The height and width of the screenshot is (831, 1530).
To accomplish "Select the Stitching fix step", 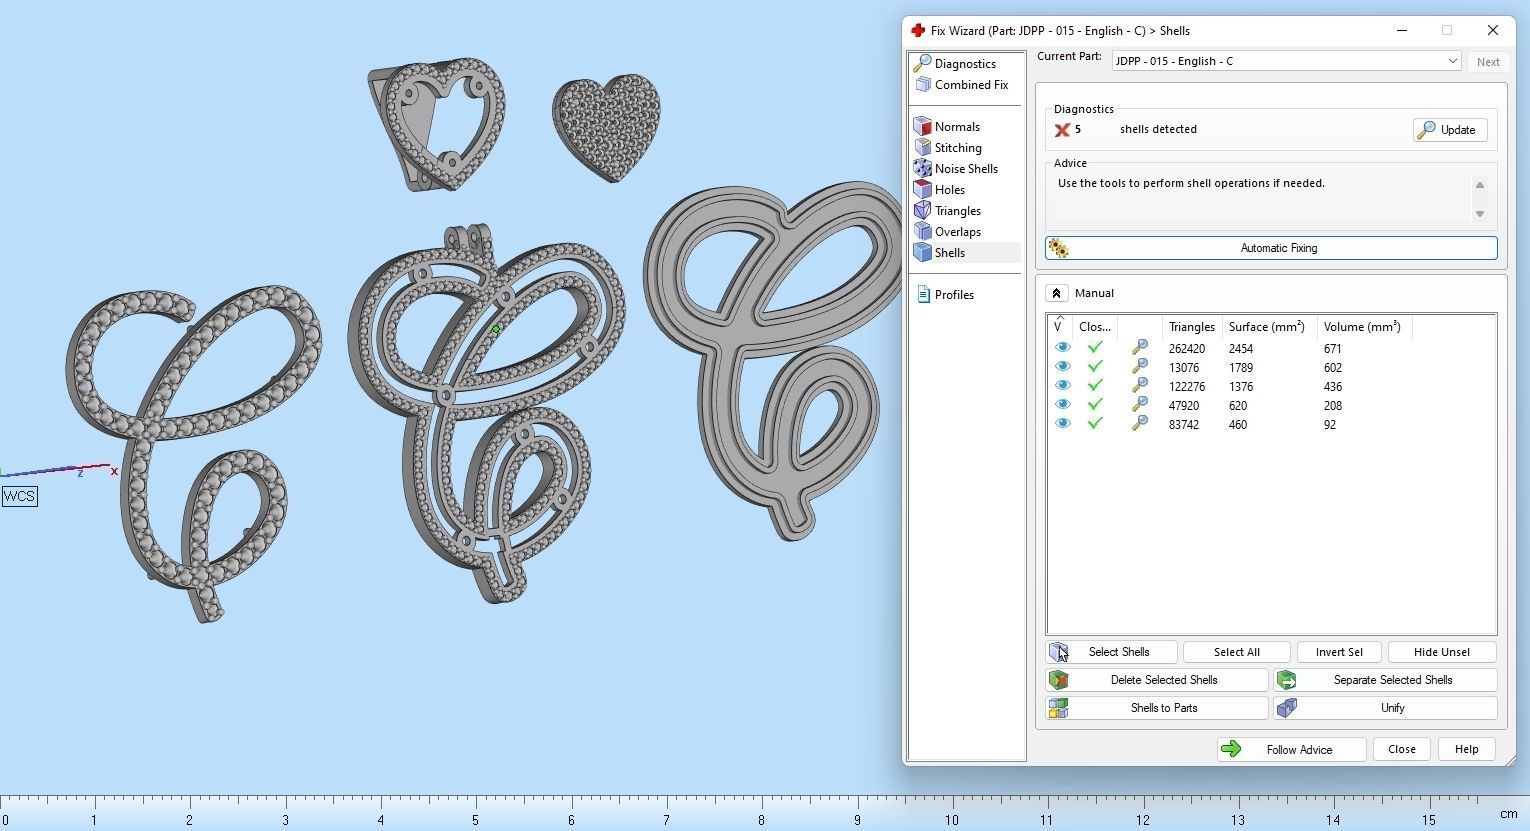I will pyautogui.click(x=958, y=147).
